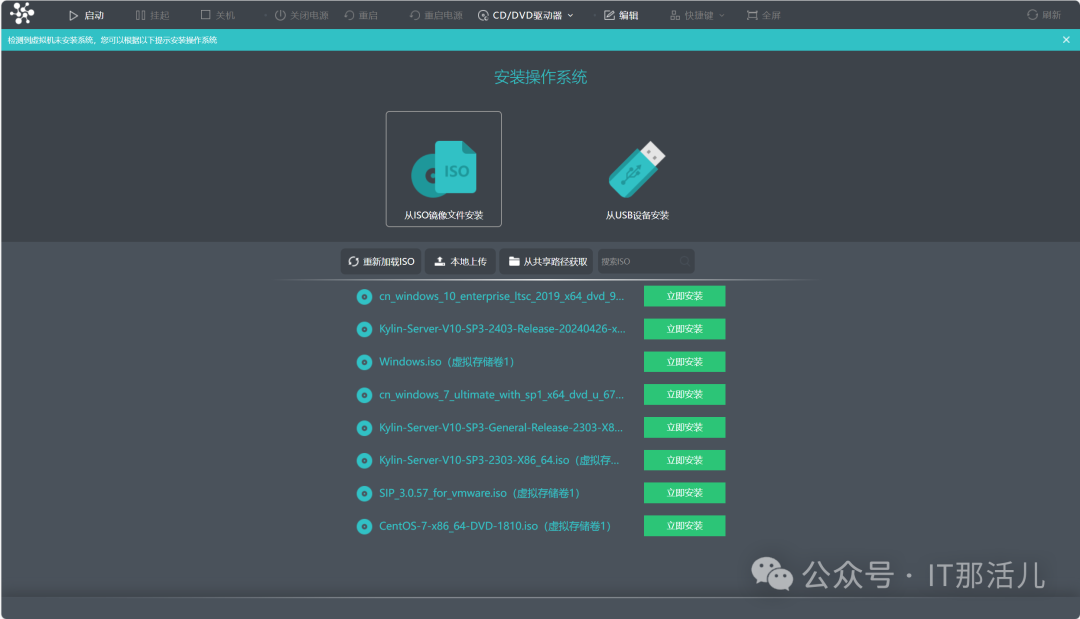Select Windows.iso（虚拟存储卷1）file name
Viewport: 1080px width, 619px height.
tap(447, 361)
